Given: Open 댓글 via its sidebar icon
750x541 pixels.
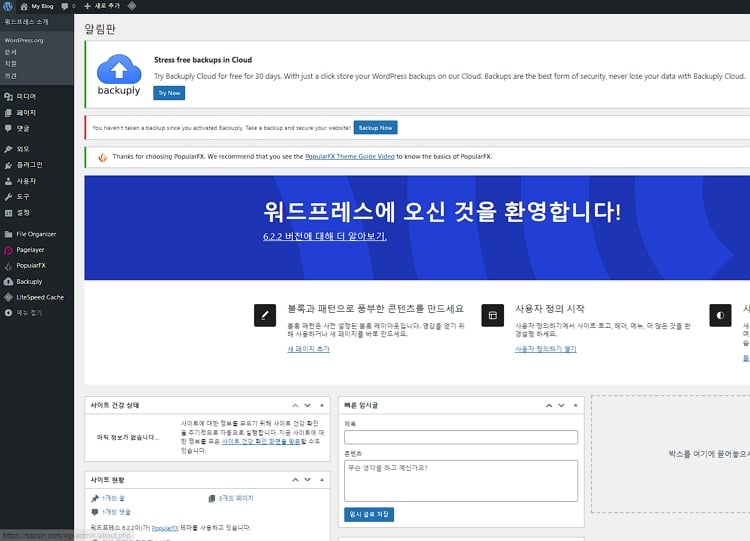Looking at the screenshot, I should click(8, 128).
